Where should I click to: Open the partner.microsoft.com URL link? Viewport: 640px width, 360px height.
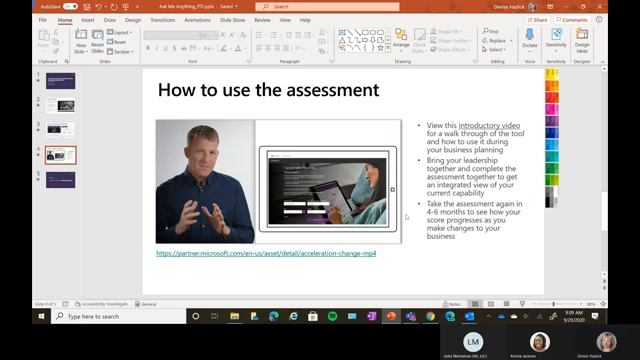click(266, 253)
